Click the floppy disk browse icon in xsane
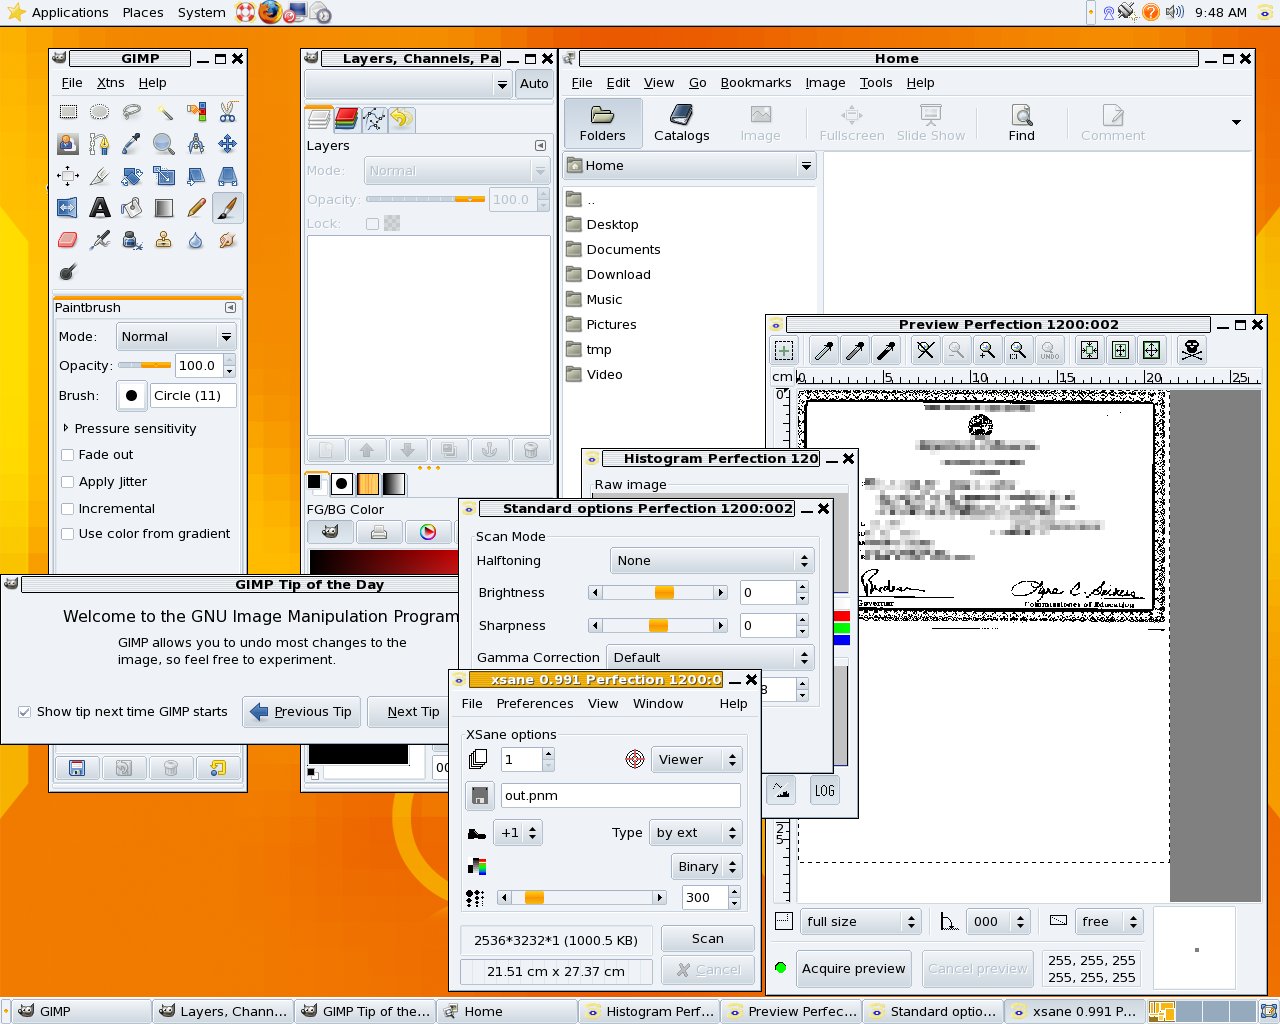Viewport: 1280px width, 1024px height. tap(480, 796)
